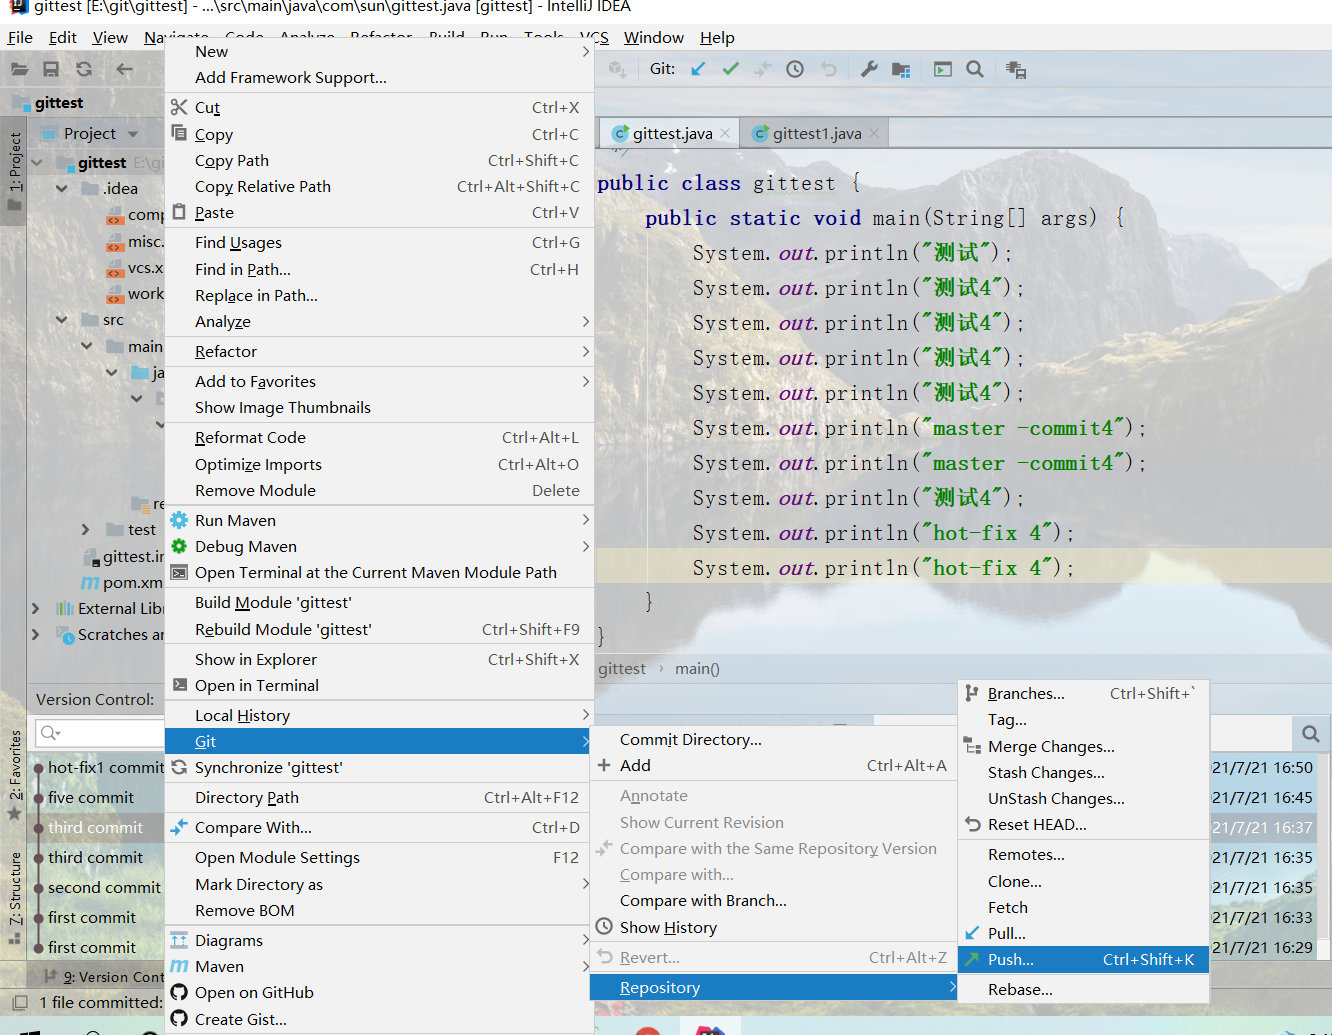Select Pull... in Repository submenu
This screenshot has height=1035, width=1332.
[1083, 933]
